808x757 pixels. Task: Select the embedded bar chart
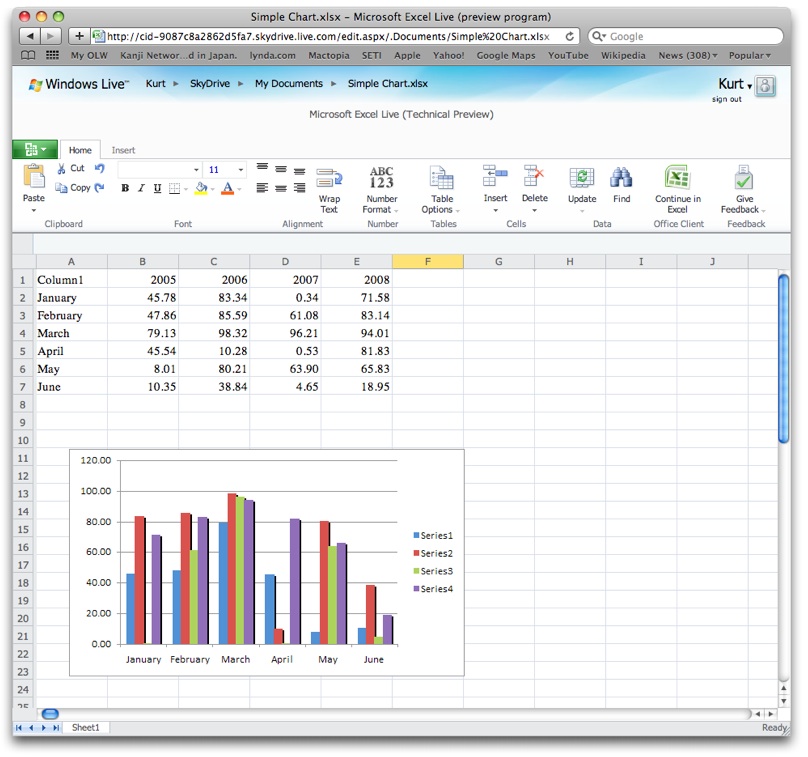pyautogui.click(x=267, y=562)
